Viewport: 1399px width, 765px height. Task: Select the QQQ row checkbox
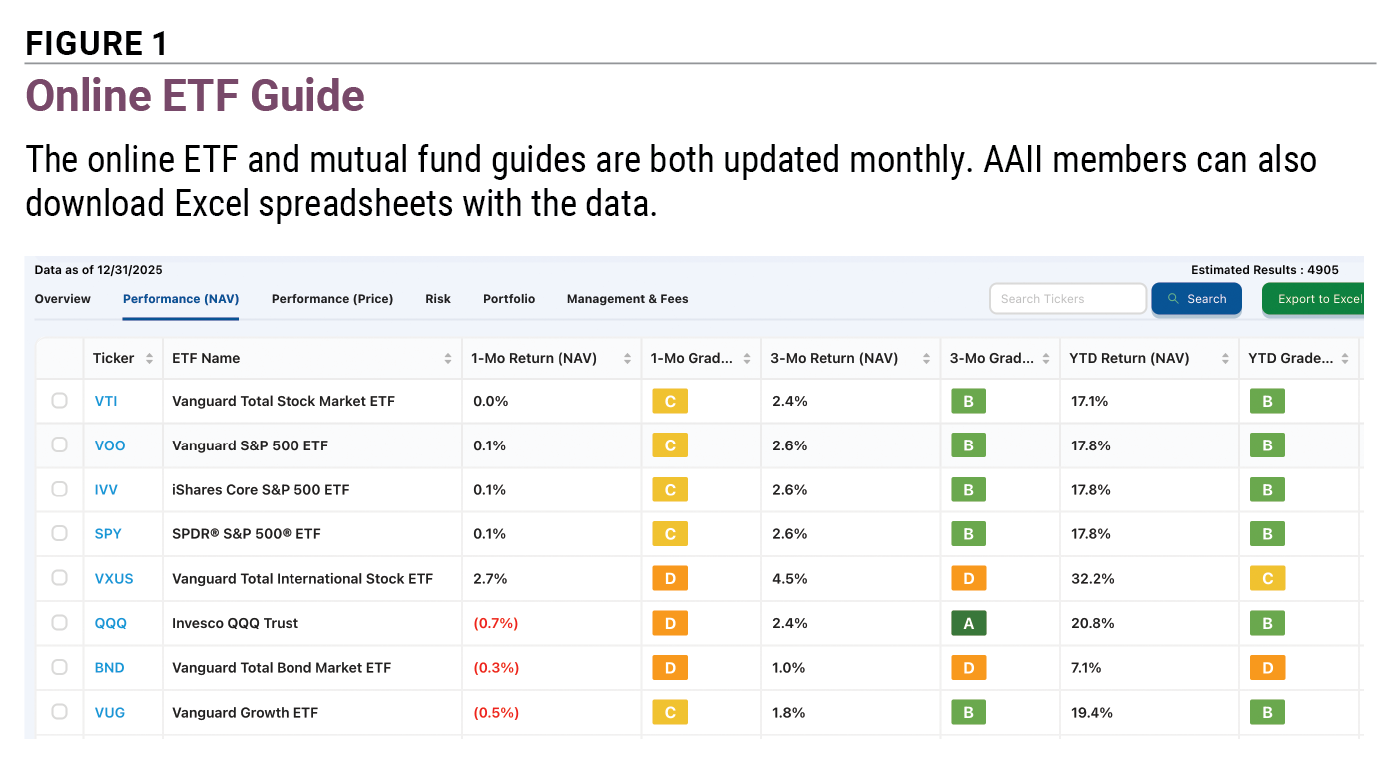pos(60,623)
